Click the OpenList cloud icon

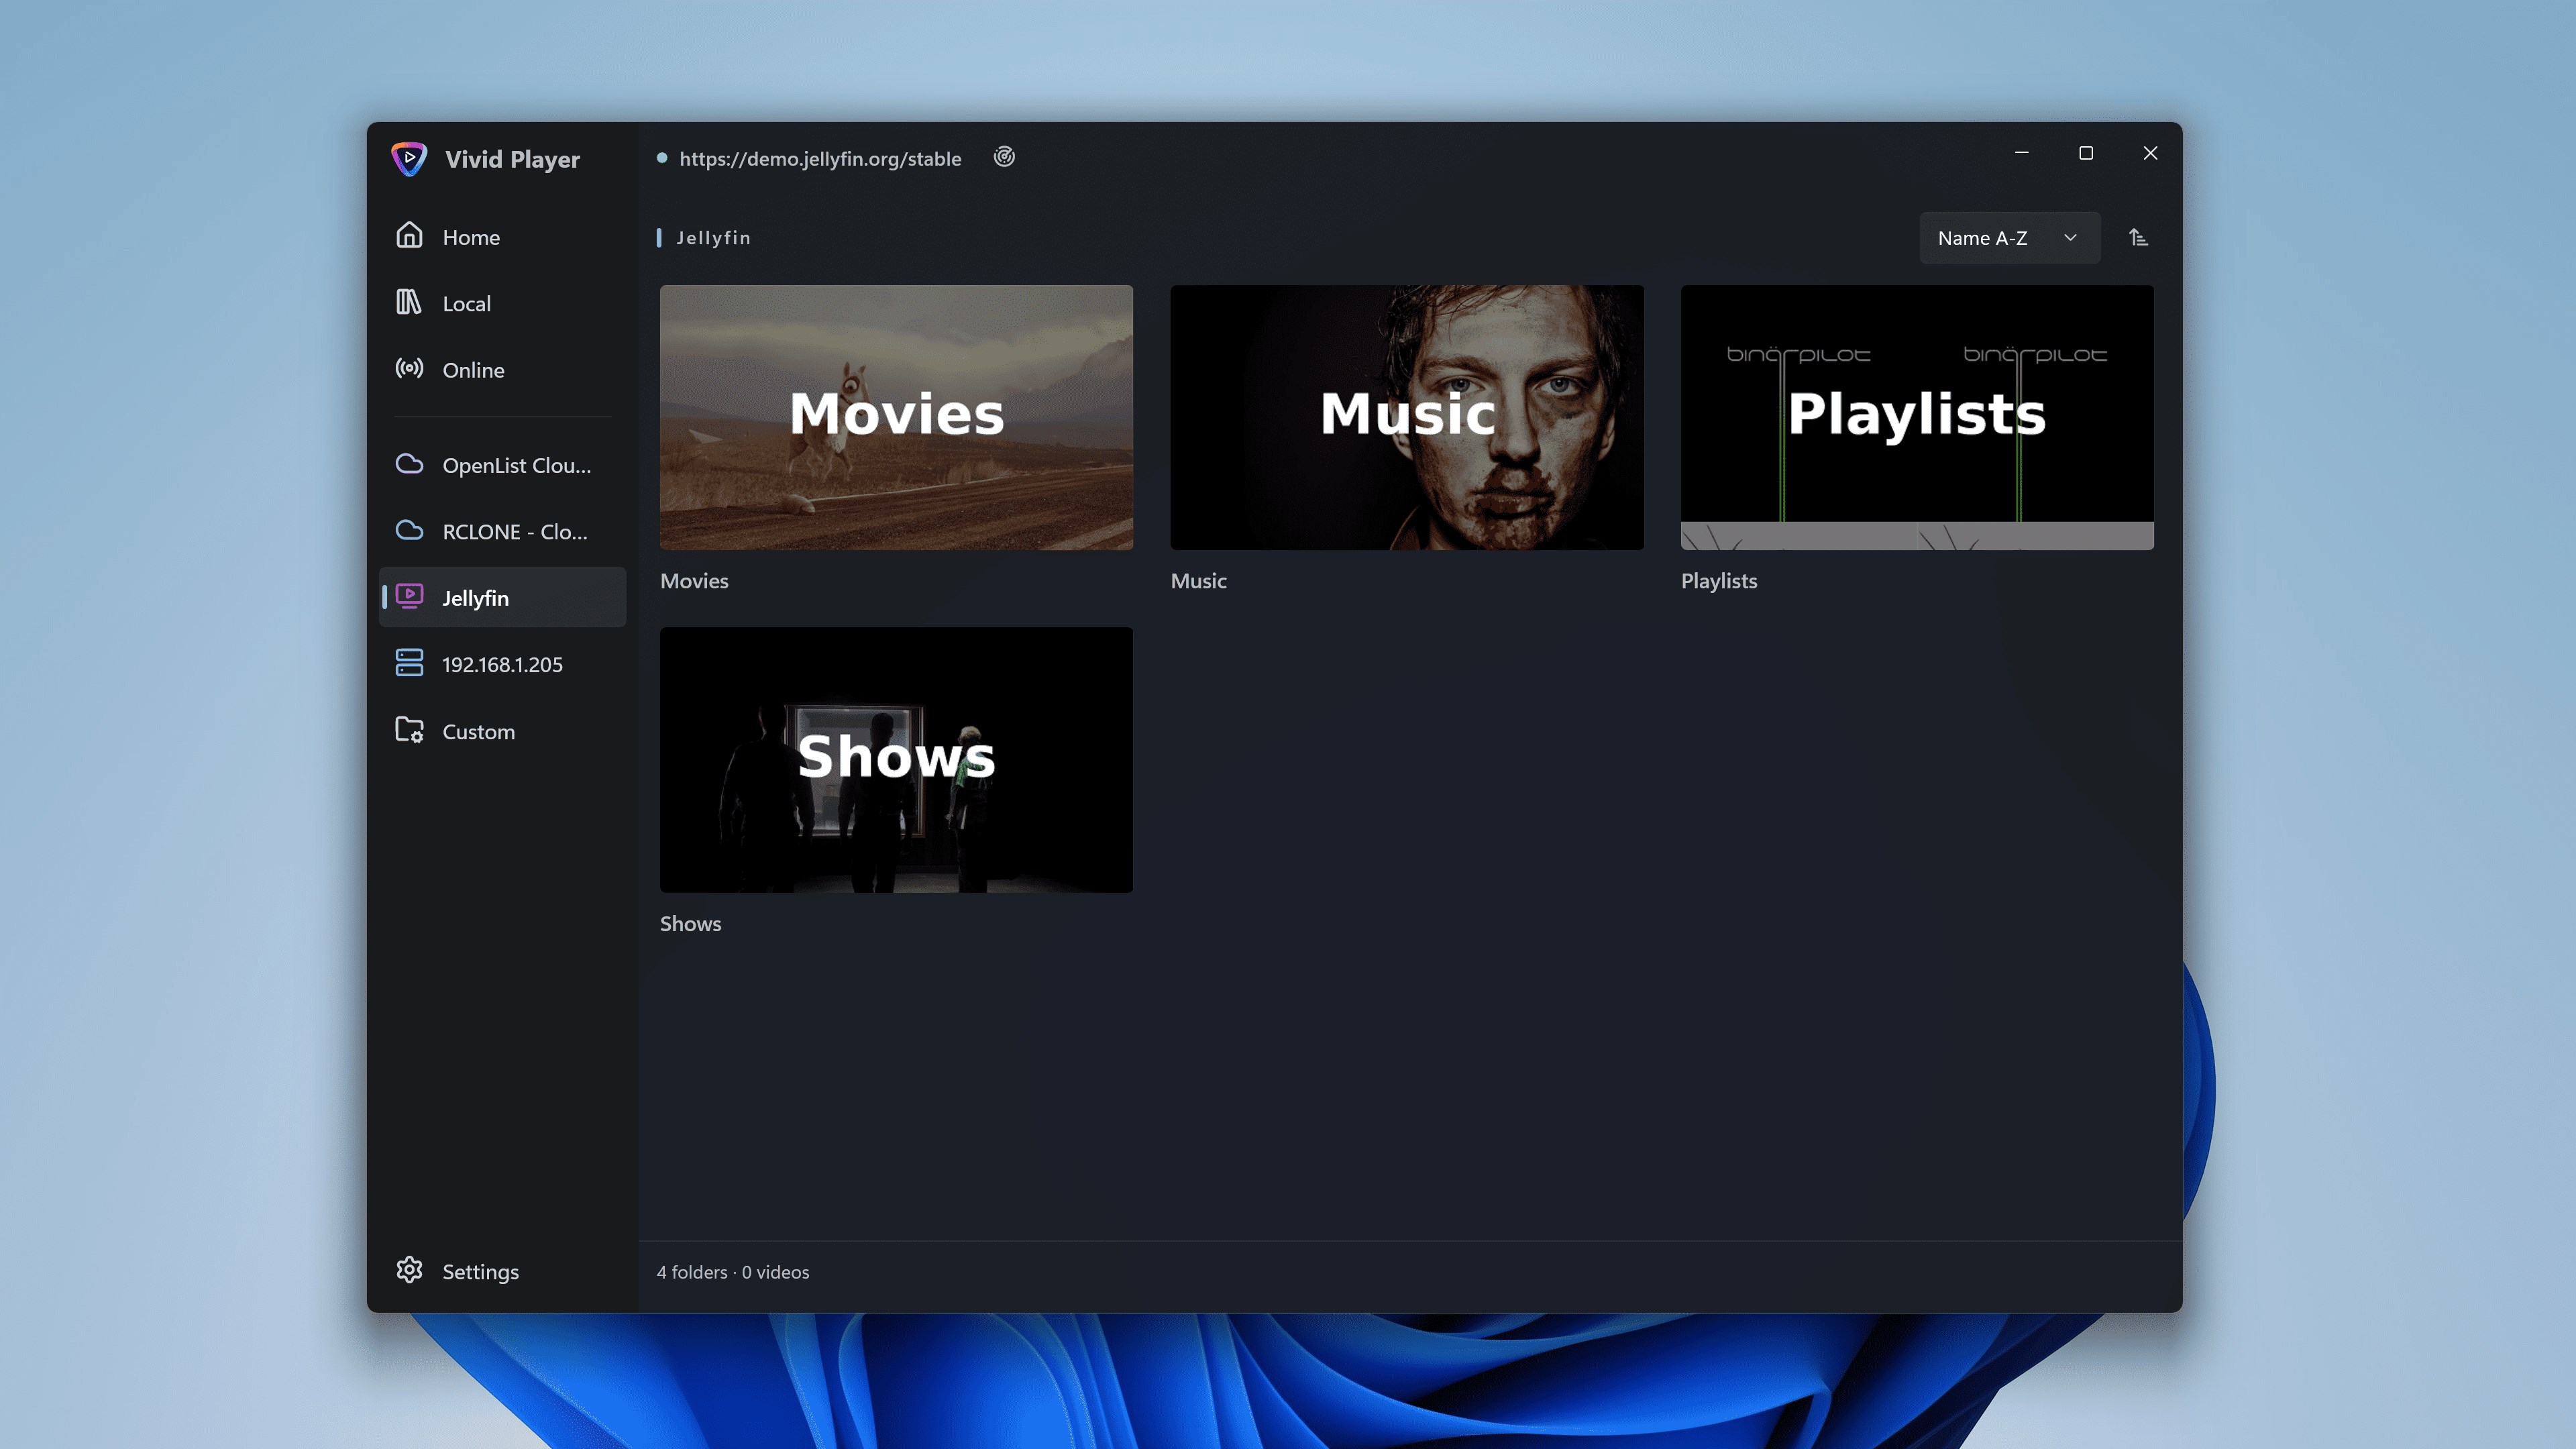pyautogui.click(x=409, y=464)
